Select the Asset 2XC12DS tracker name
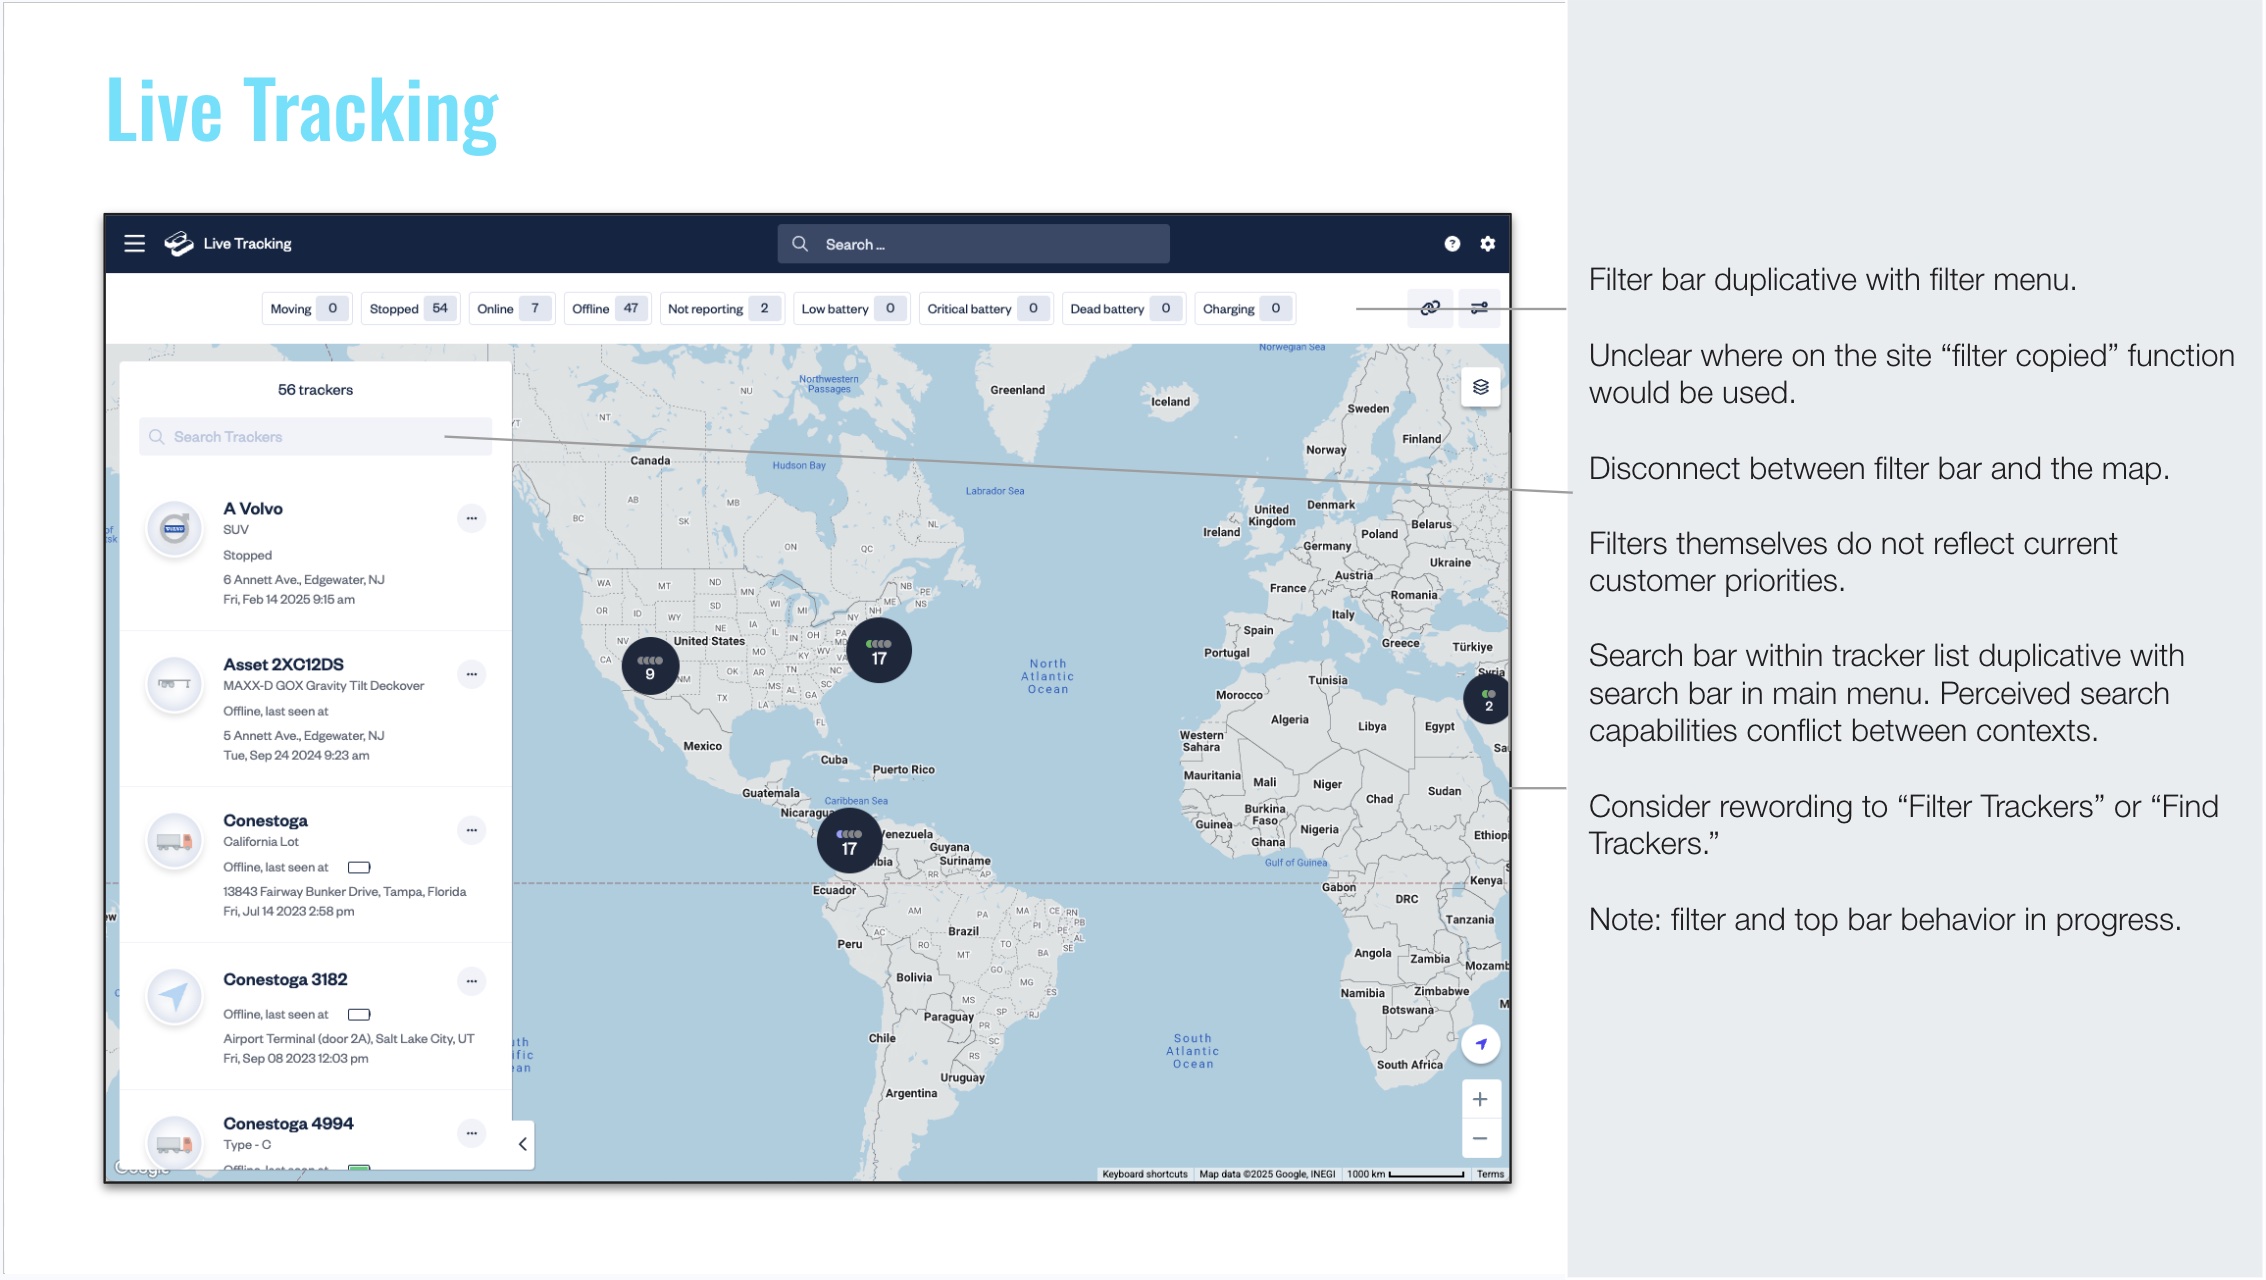 click(x=283, y=664)
